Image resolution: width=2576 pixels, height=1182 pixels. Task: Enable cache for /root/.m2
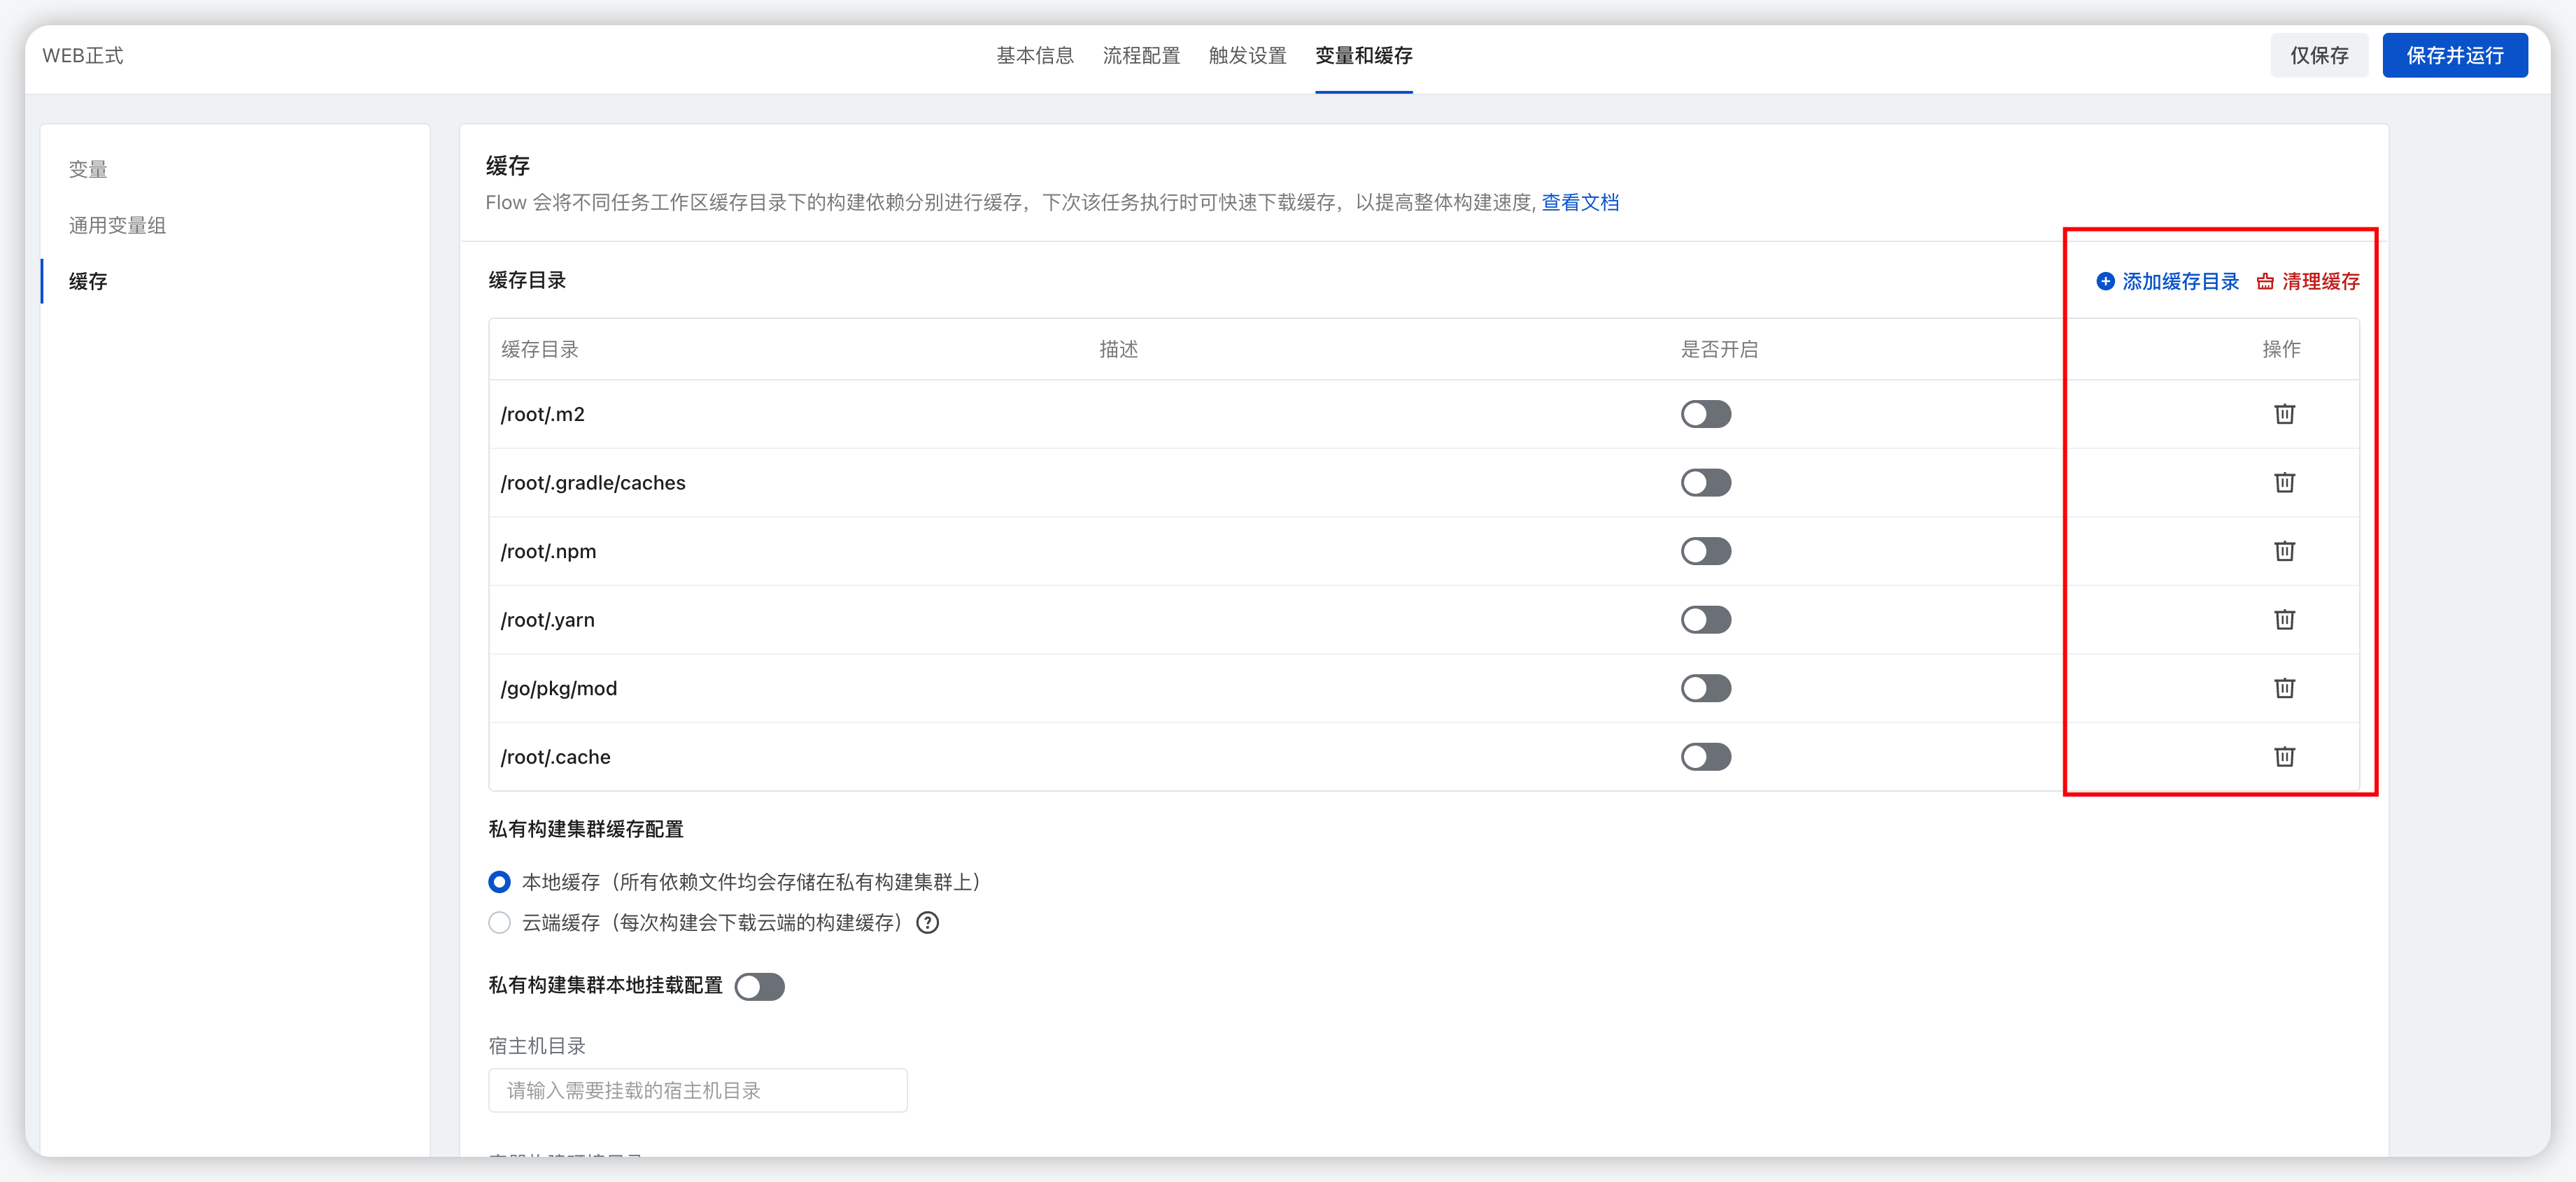click(1705, 414)
